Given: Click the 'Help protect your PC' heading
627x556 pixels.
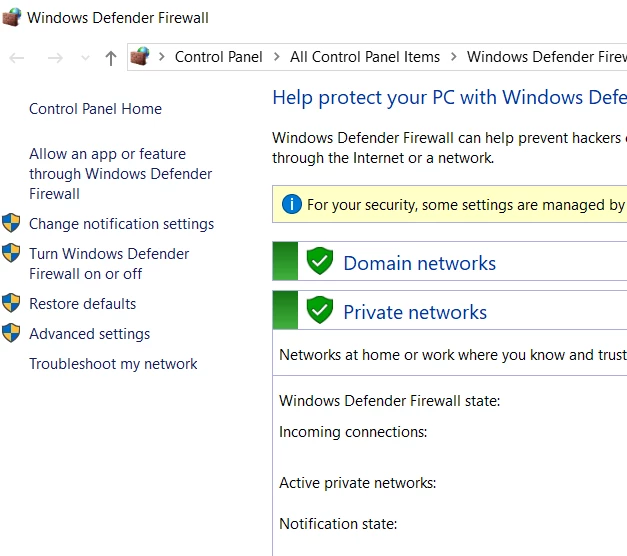Looking at the screenshot, I should click(449, 97).
